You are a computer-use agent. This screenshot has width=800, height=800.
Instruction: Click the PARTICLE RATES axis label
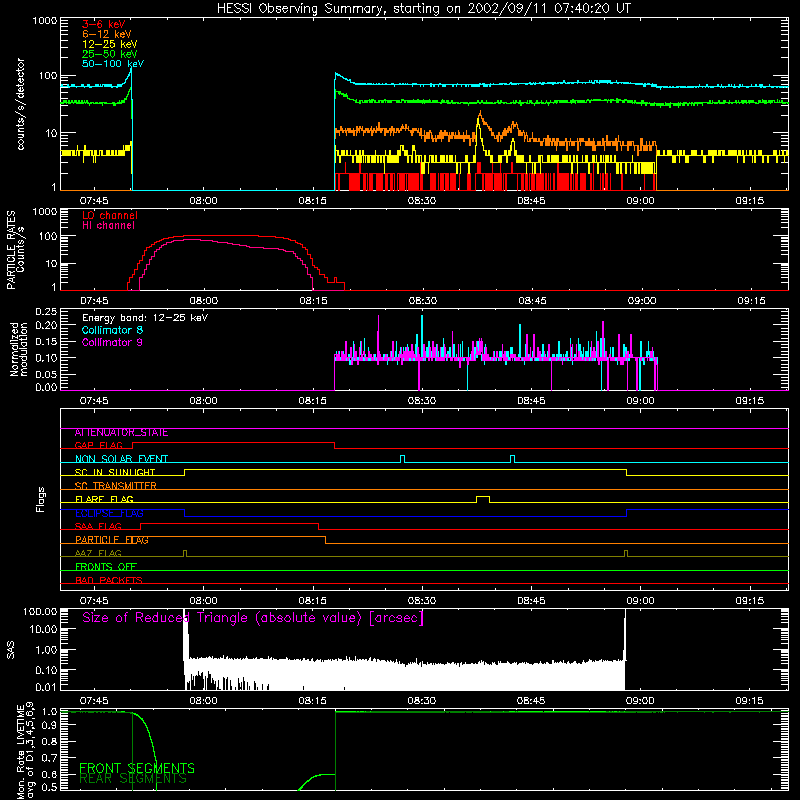pyautogui.click(x=11, y=250)
